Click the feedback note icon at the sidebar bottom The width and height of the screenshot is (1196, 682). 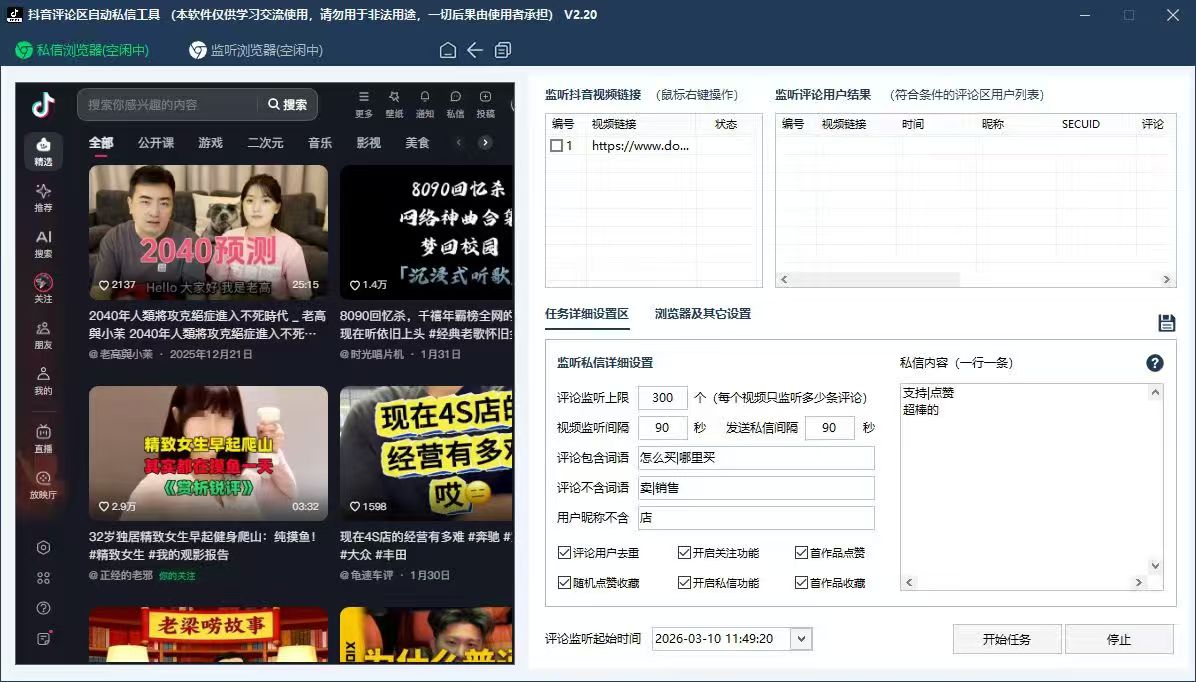tap(43, 639)
